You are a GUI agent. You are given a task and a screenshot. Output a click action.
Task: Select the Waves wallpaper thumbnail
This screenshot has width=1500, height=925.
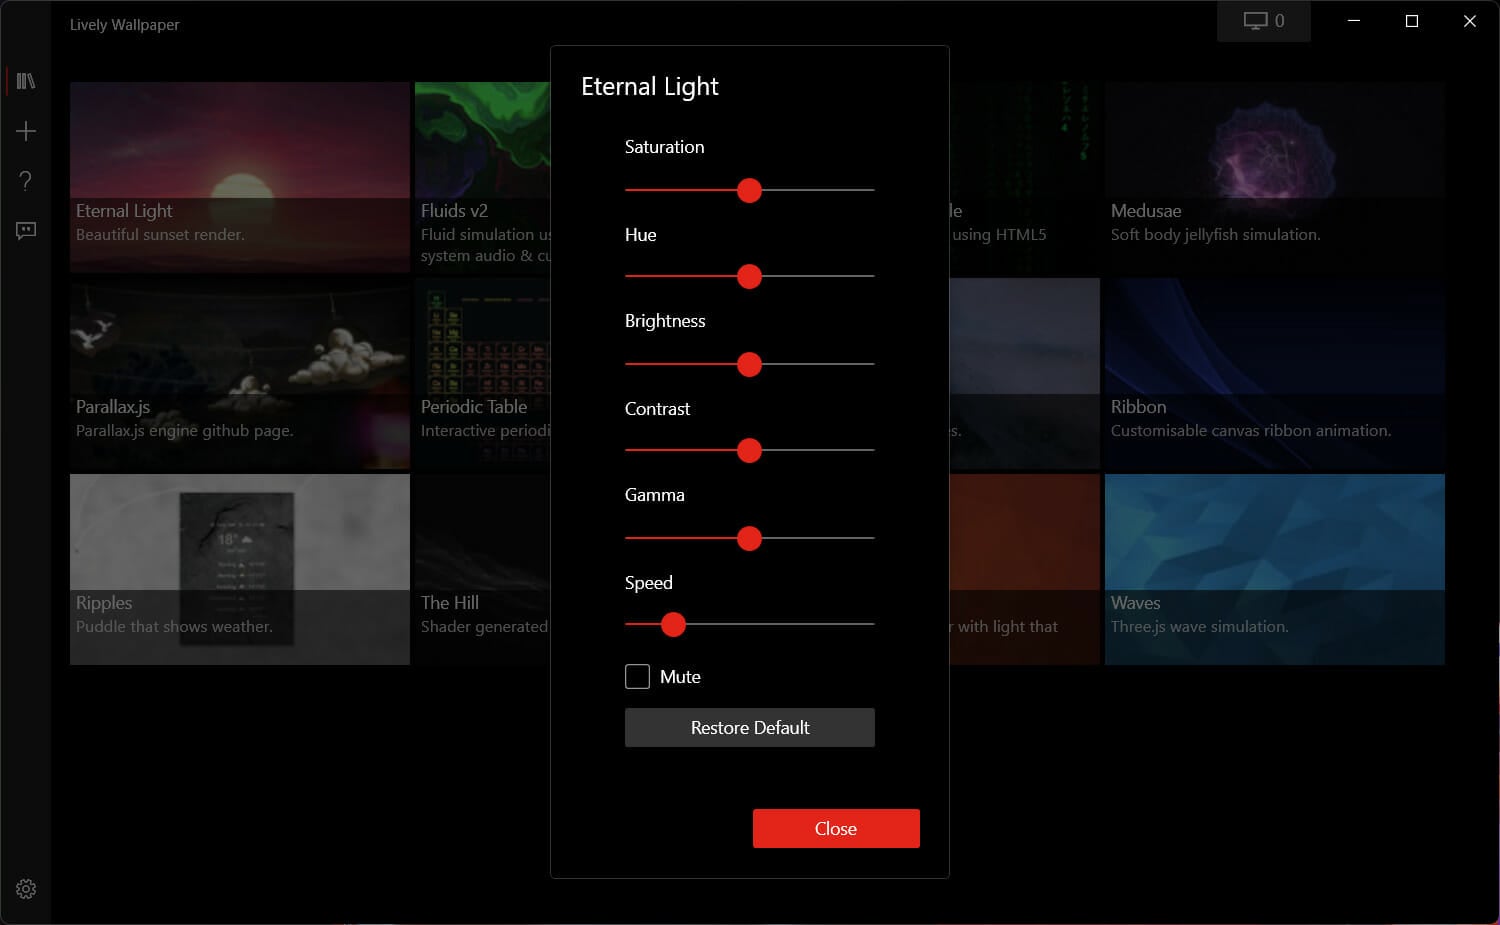[x=1274, y=569]
